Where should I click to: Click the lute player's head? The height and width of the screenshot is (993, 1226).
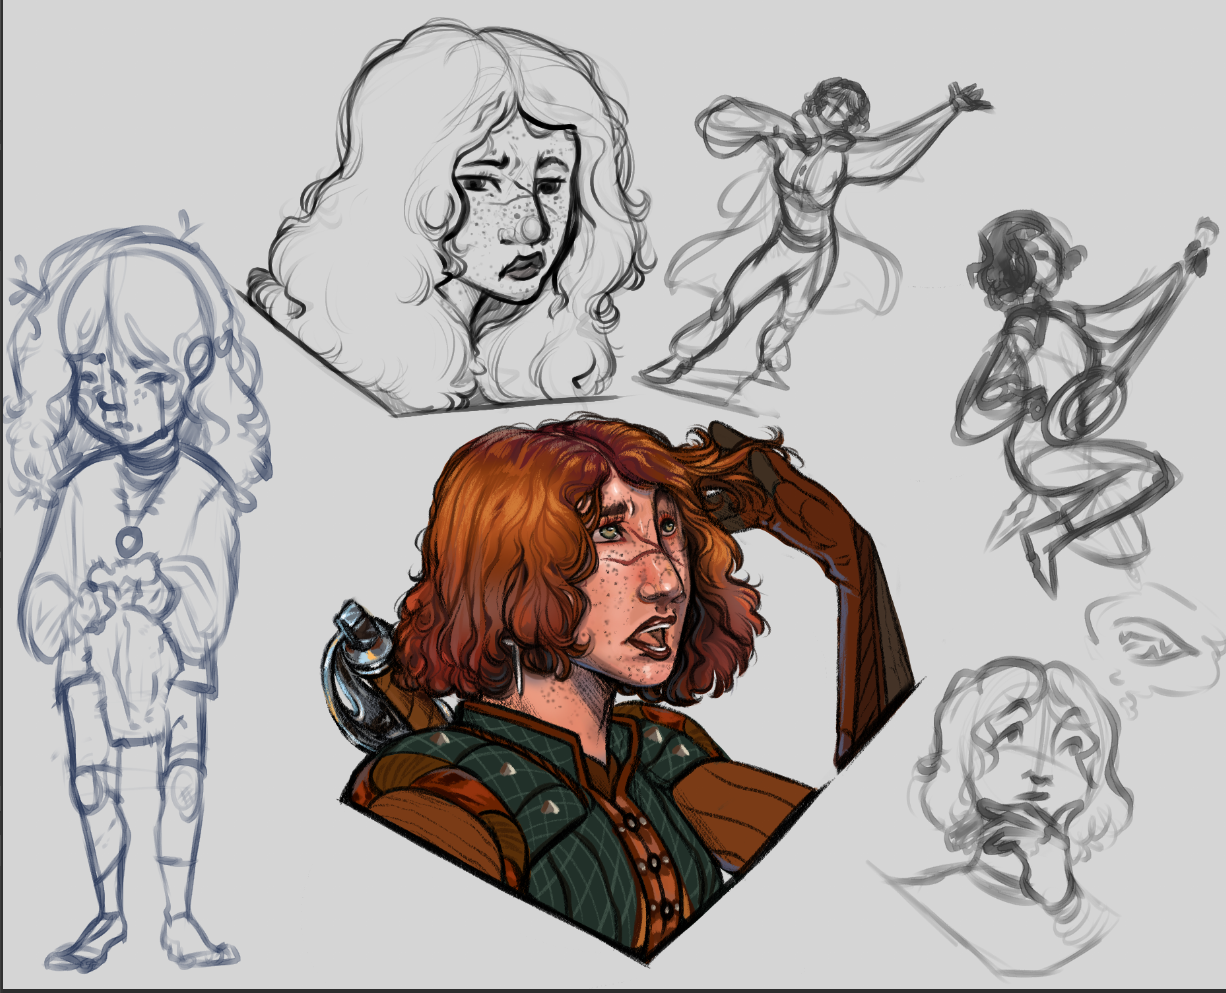[1015, 262]
